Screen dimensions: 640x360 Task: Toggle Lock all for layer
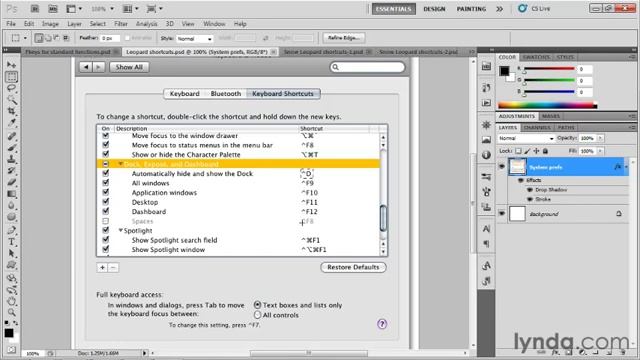point(545,151)
